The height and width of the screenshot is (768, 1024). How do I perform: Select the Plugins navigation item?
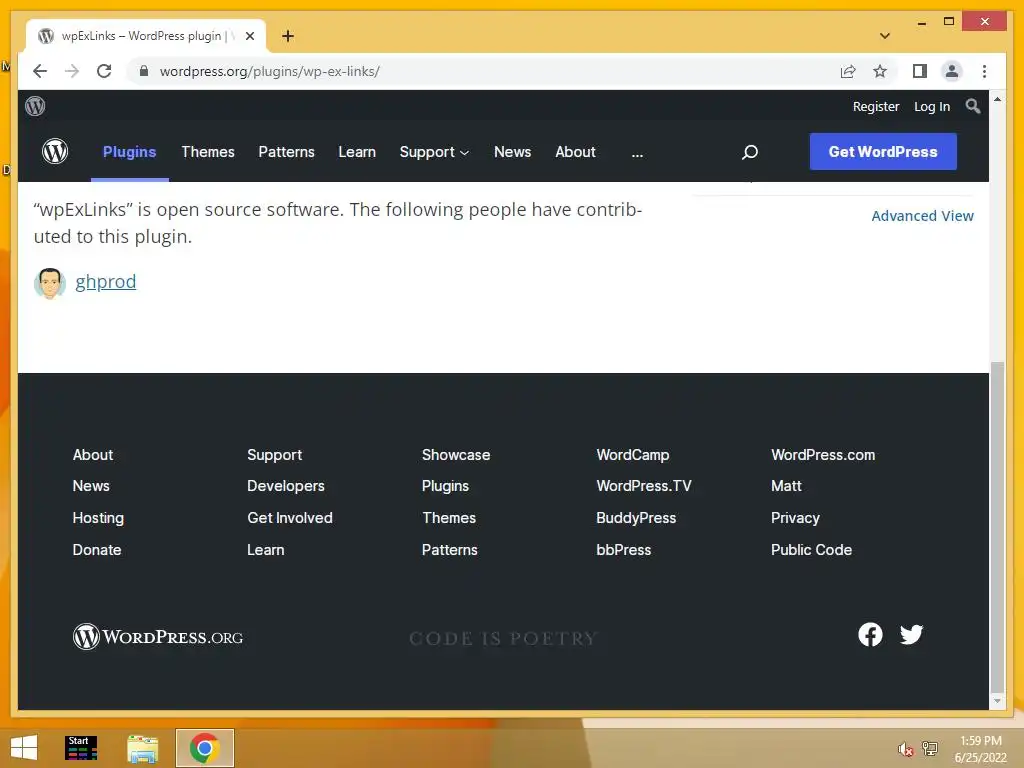coord(129,152)
